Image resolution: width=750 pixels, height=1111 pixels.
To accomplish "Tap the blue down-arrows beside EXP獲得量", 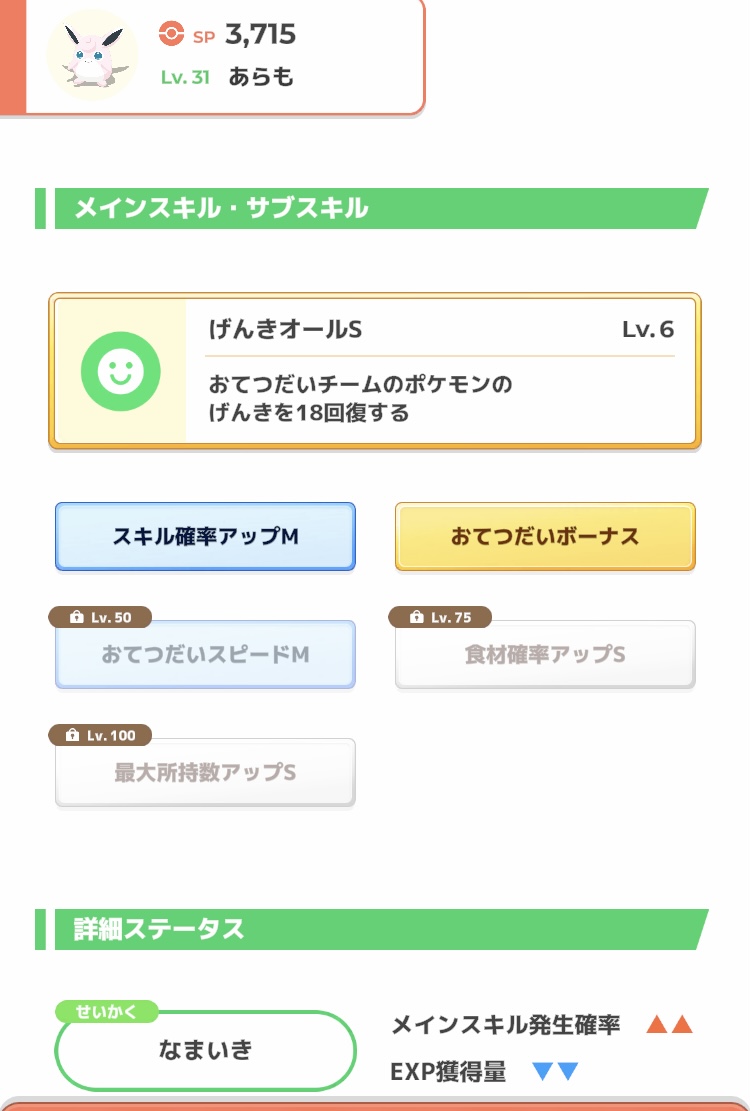I will 556,1071.
